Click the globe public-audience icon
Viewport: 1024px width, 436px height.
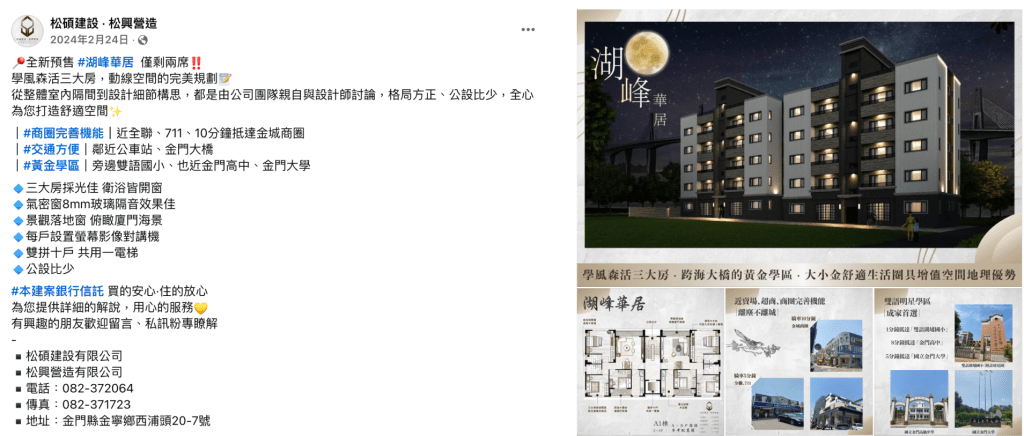(x=144, y=40)
